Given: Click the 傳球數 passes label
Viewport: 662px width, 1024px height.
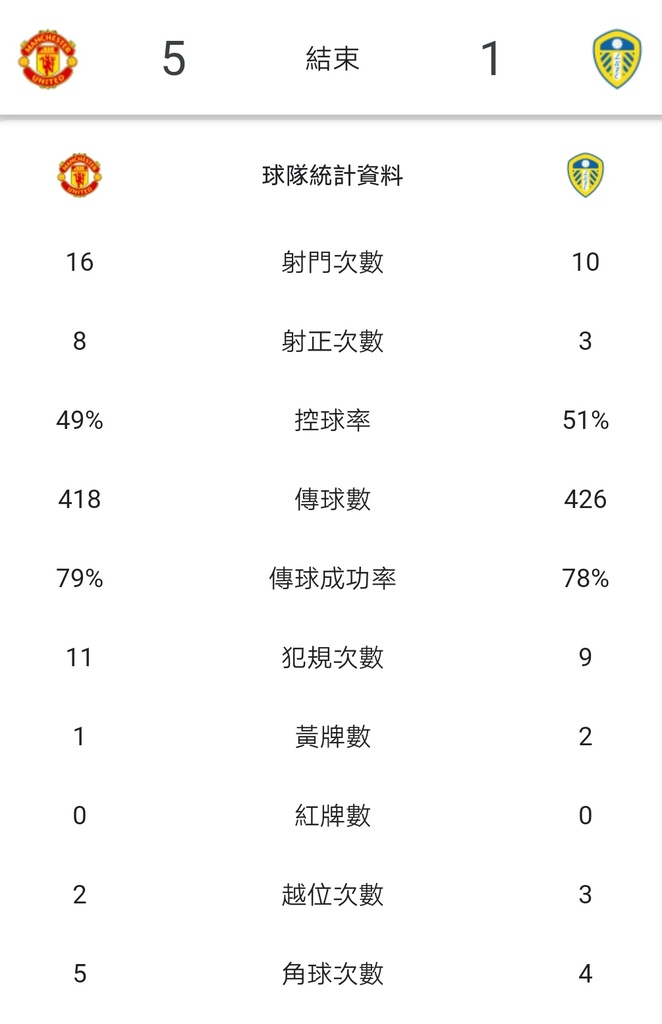Looking at the screenshot, I should point(332,499).
